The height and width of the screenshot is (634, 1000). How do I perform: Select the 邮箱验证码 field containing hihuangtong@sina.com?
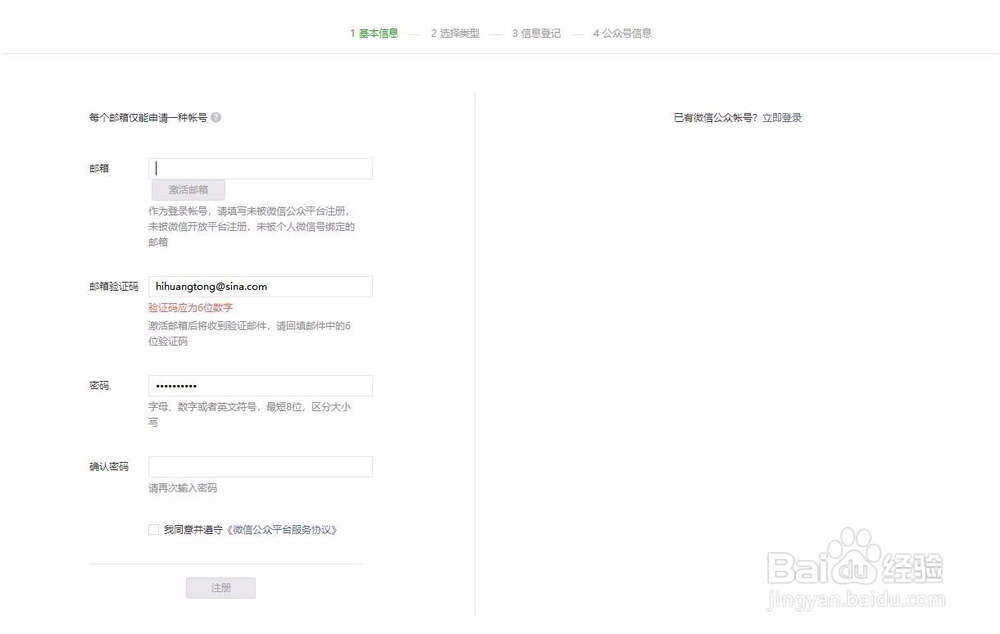tap(260, 286)
